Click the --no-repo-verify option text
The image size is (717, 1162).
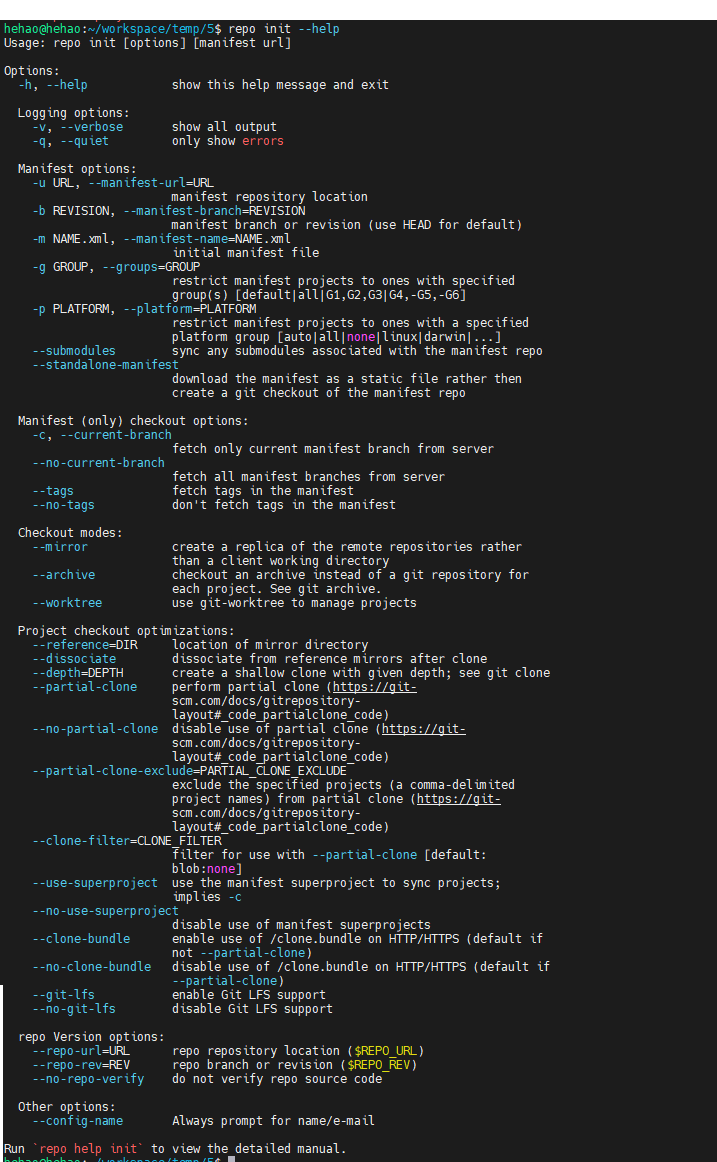point(88,1079)
